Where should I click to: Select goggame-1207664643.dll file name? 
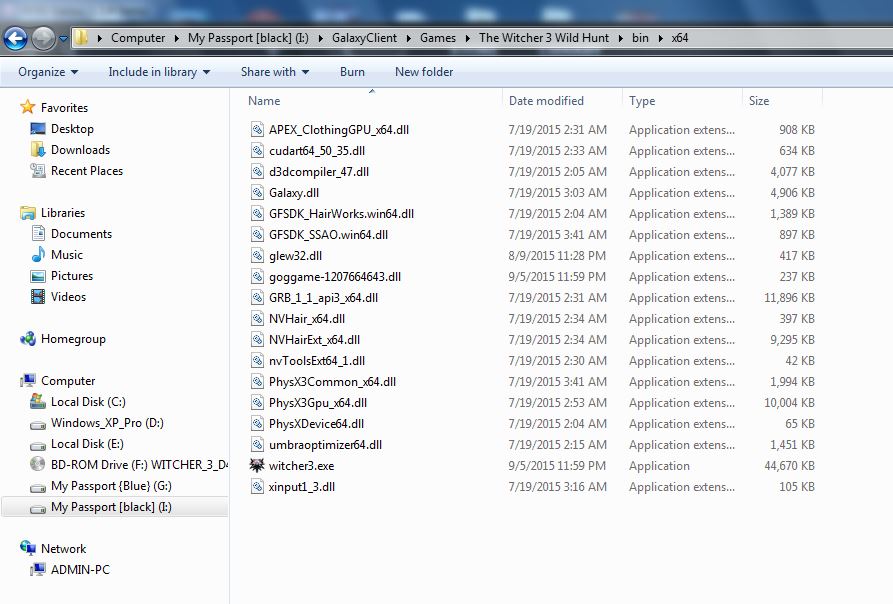(x=335, y=277)
